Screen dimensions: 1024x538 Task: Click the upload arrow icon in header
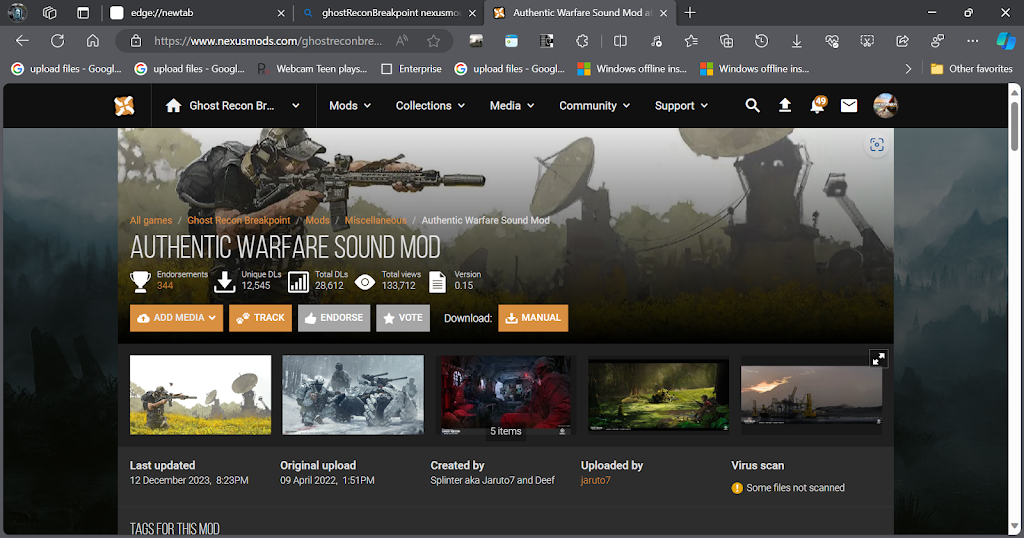point(785,106)
